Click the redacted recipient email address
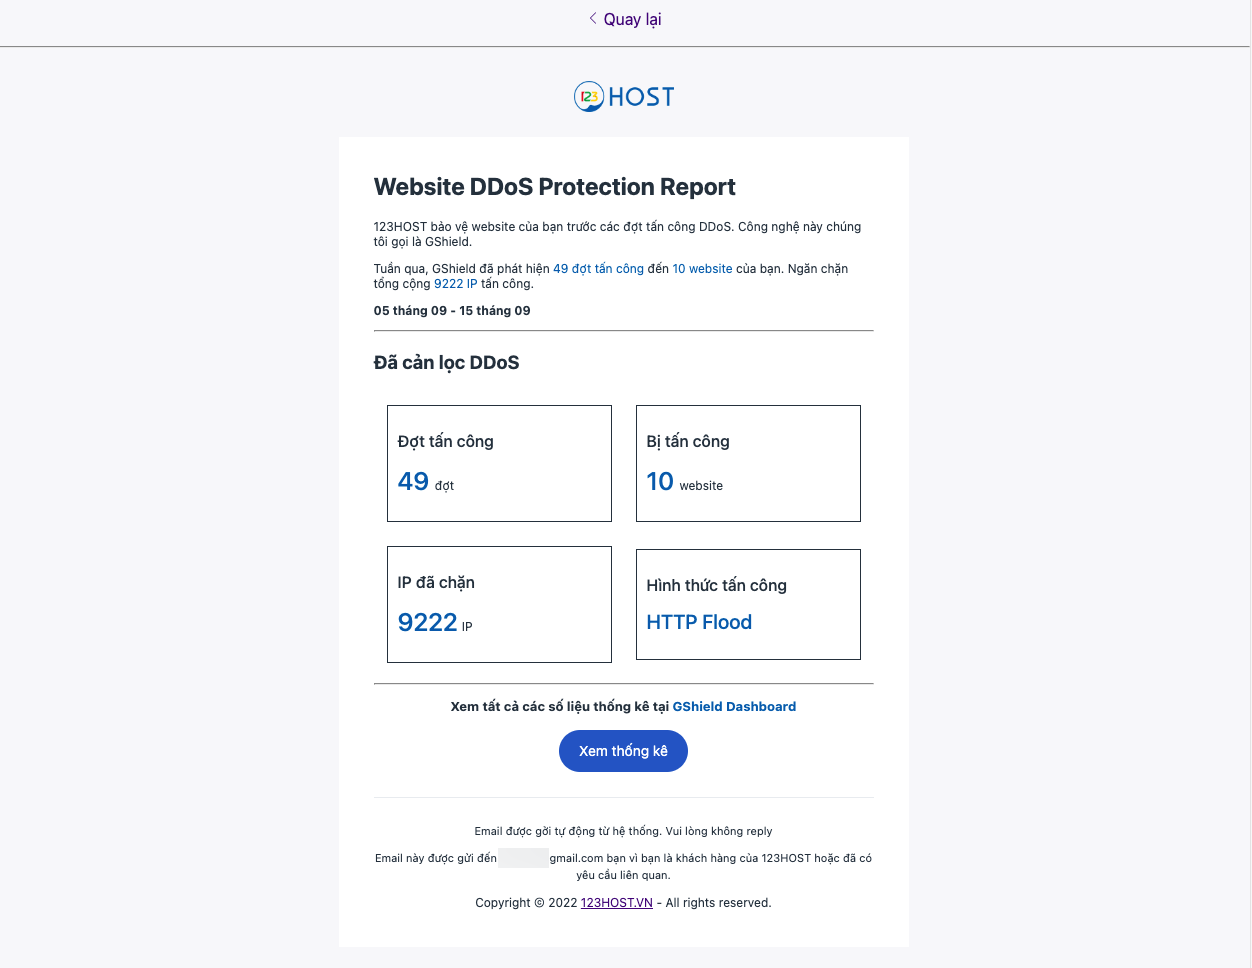Screen dimensions: 1252x968 point(524,857)
